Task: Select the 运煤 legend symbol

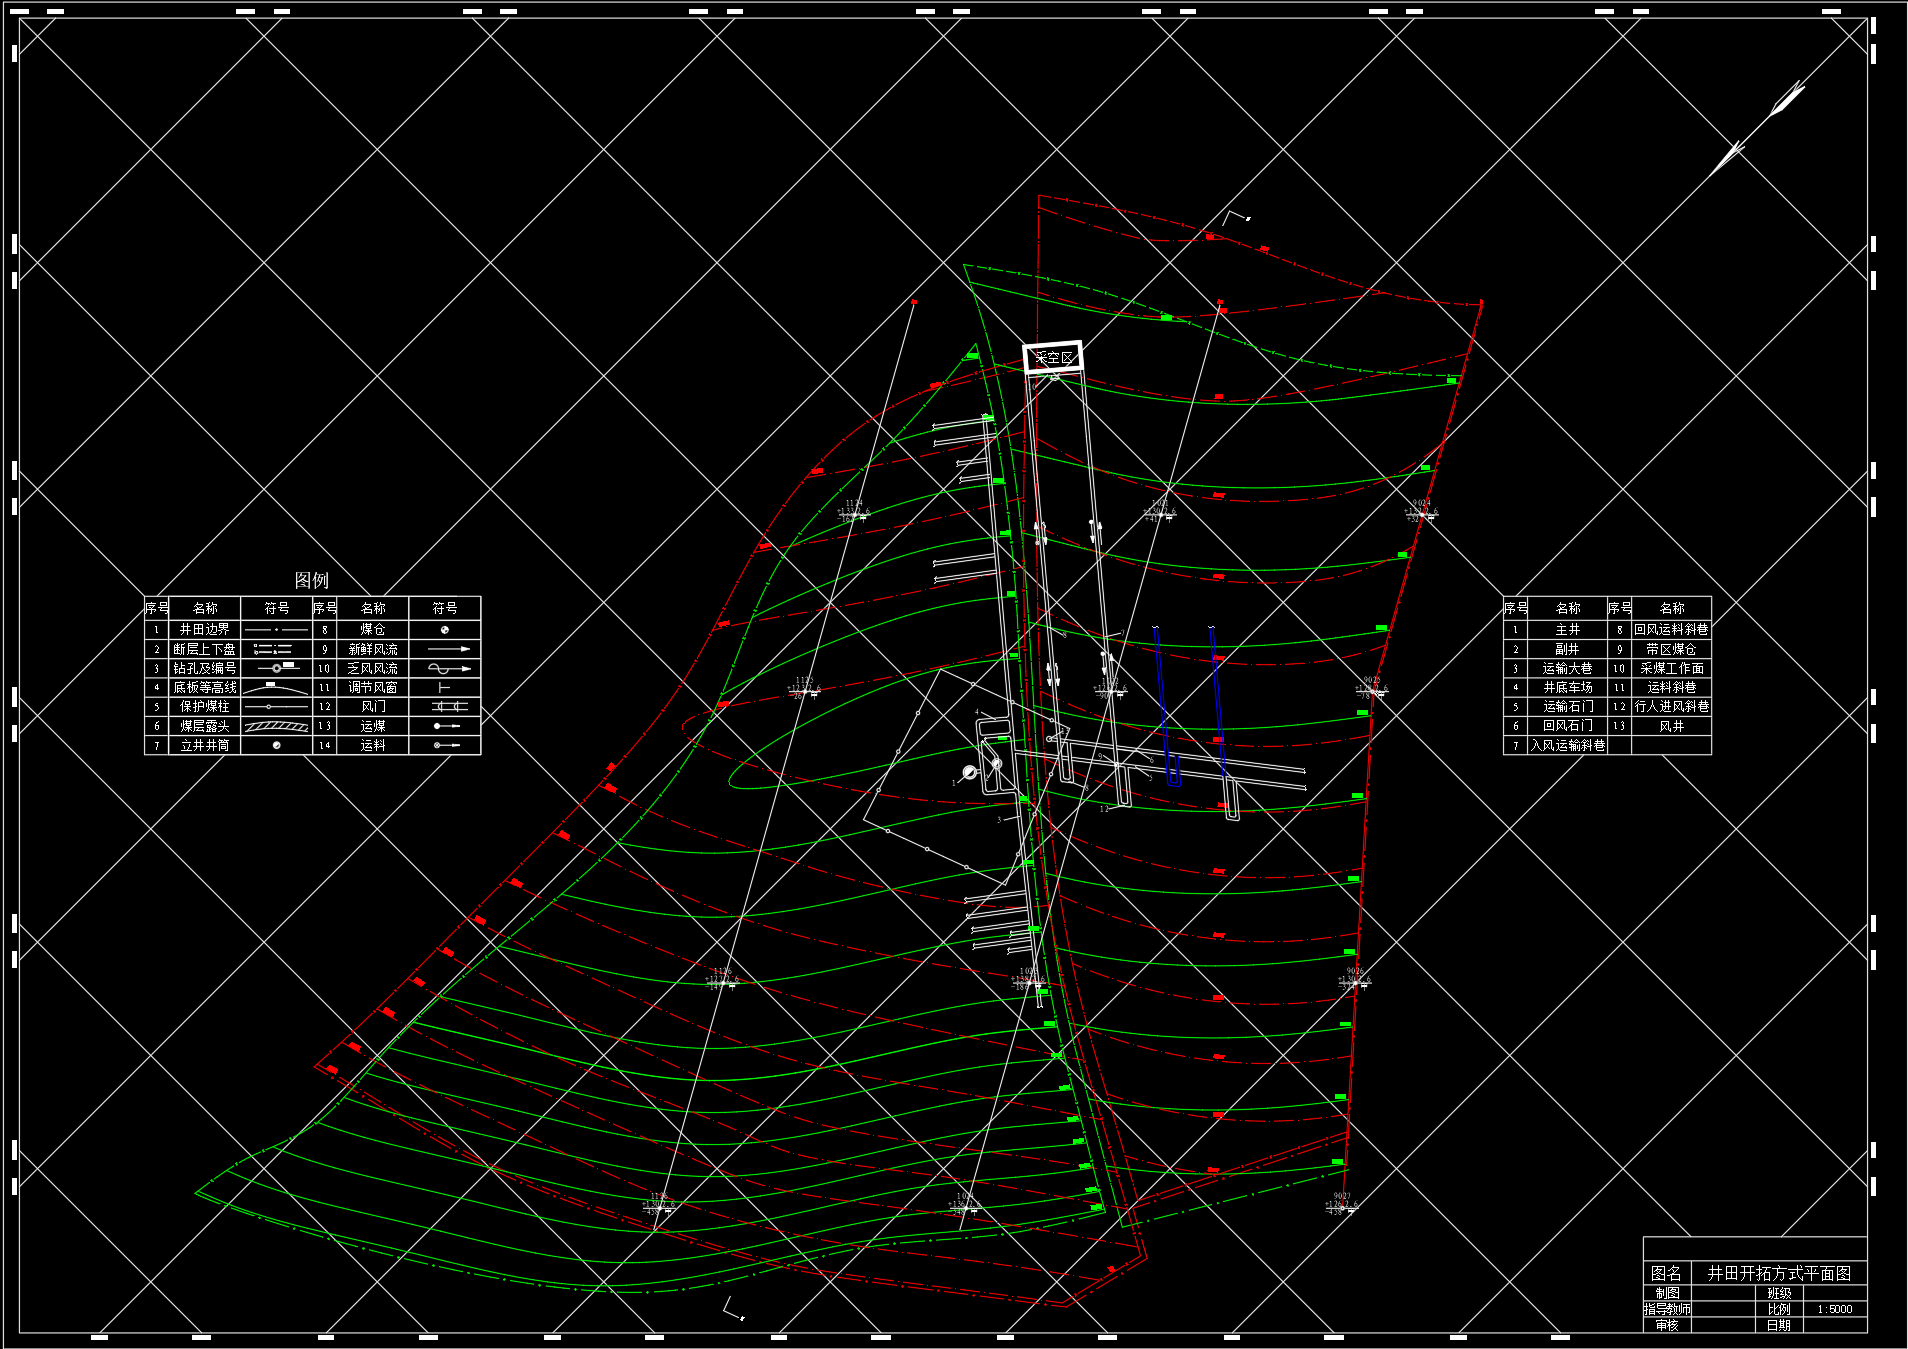Action: coord(446,726)
